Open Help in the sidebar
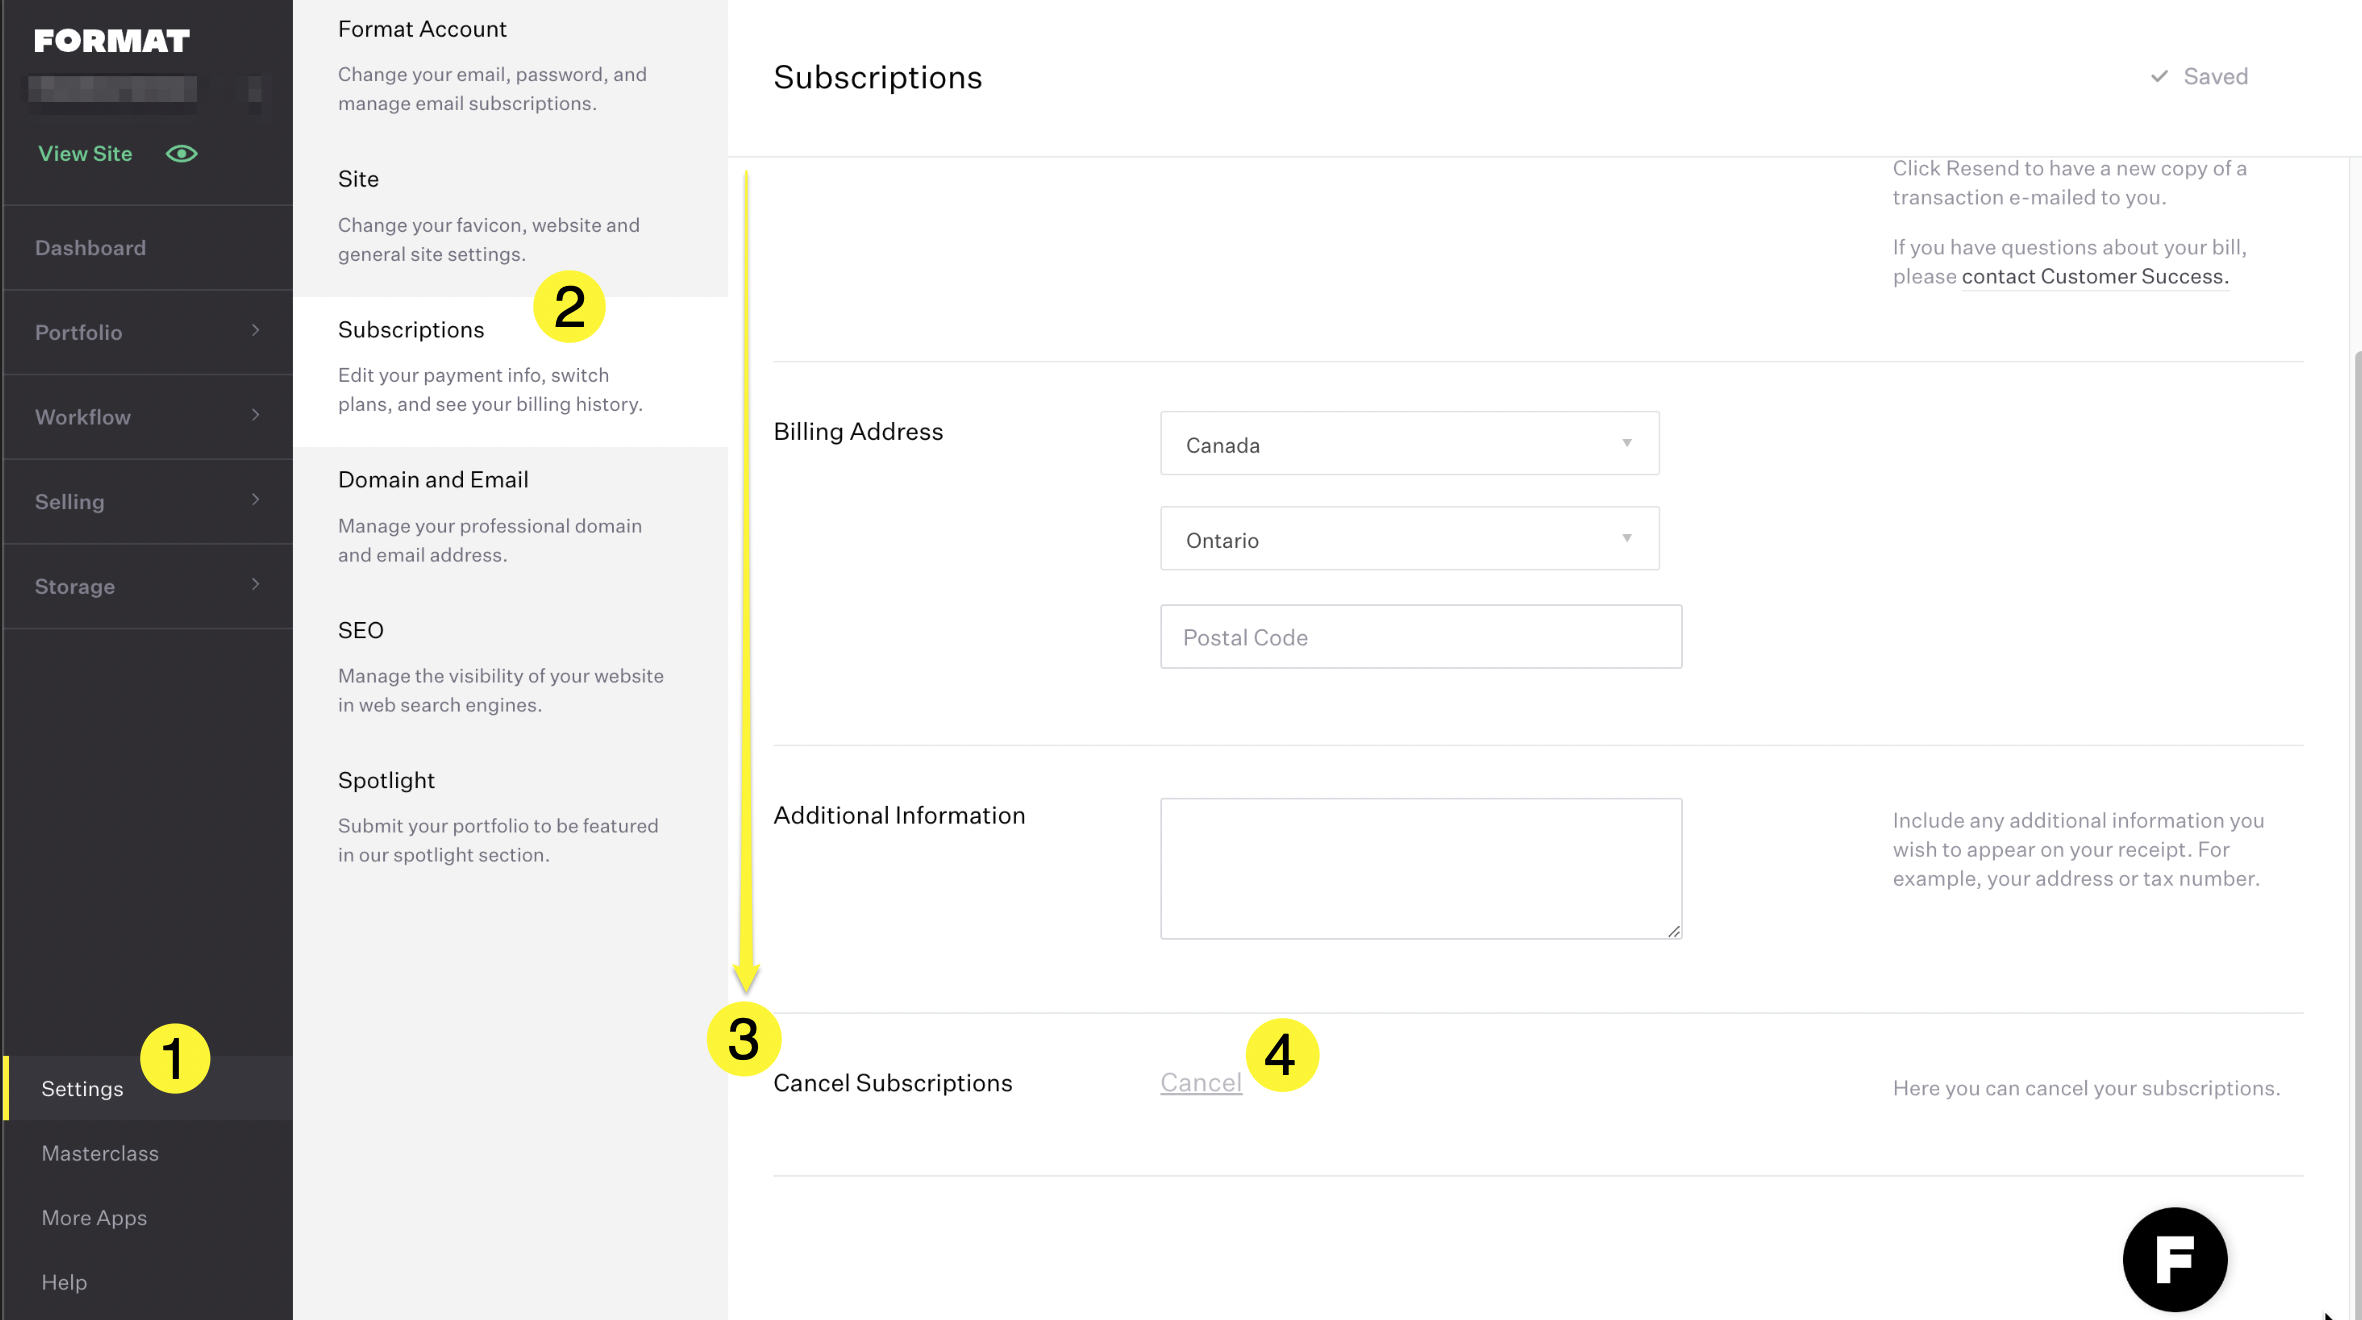The image size is (2362, 1320). pyautogui.click(x=64, y=1282)
